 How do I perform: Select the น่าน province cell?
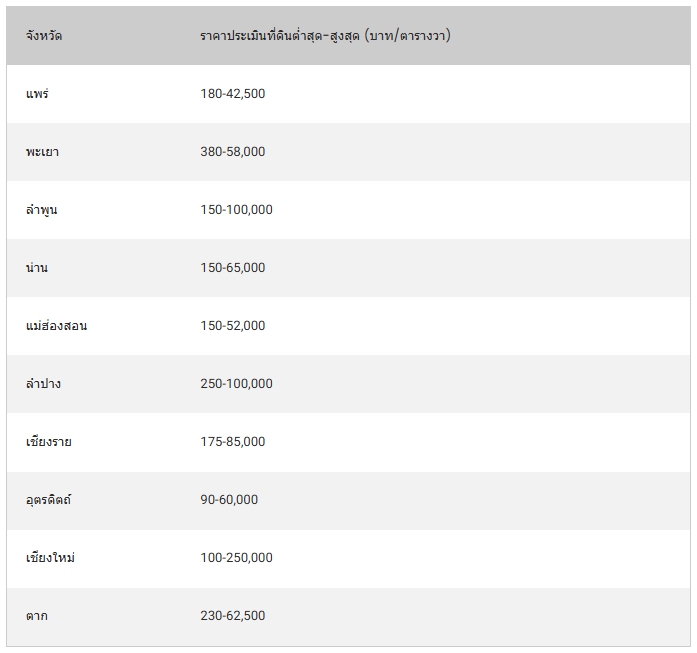click(37, 268)
